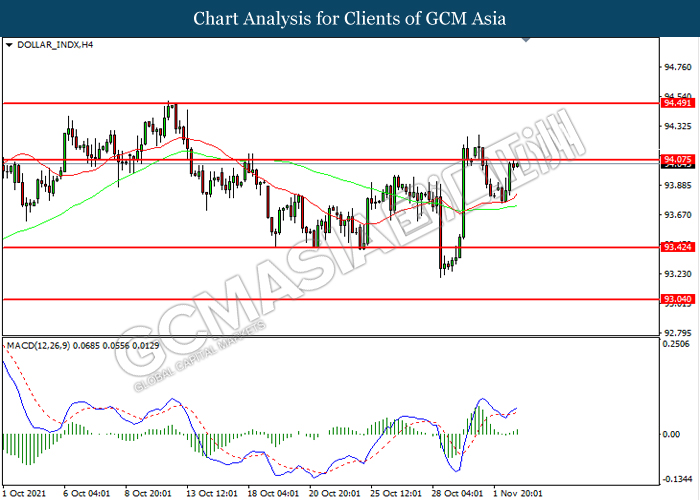Viewport: 700px width, 500px height.
Task: Click the 25 Oct 12:01 time label
Action: coord(396,493)
